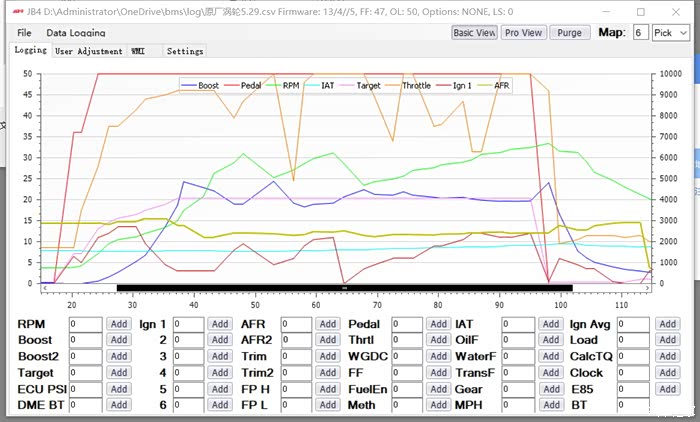Click the Basic View button
The width and height of the screenshot is (700, 422).
(474, 33)
